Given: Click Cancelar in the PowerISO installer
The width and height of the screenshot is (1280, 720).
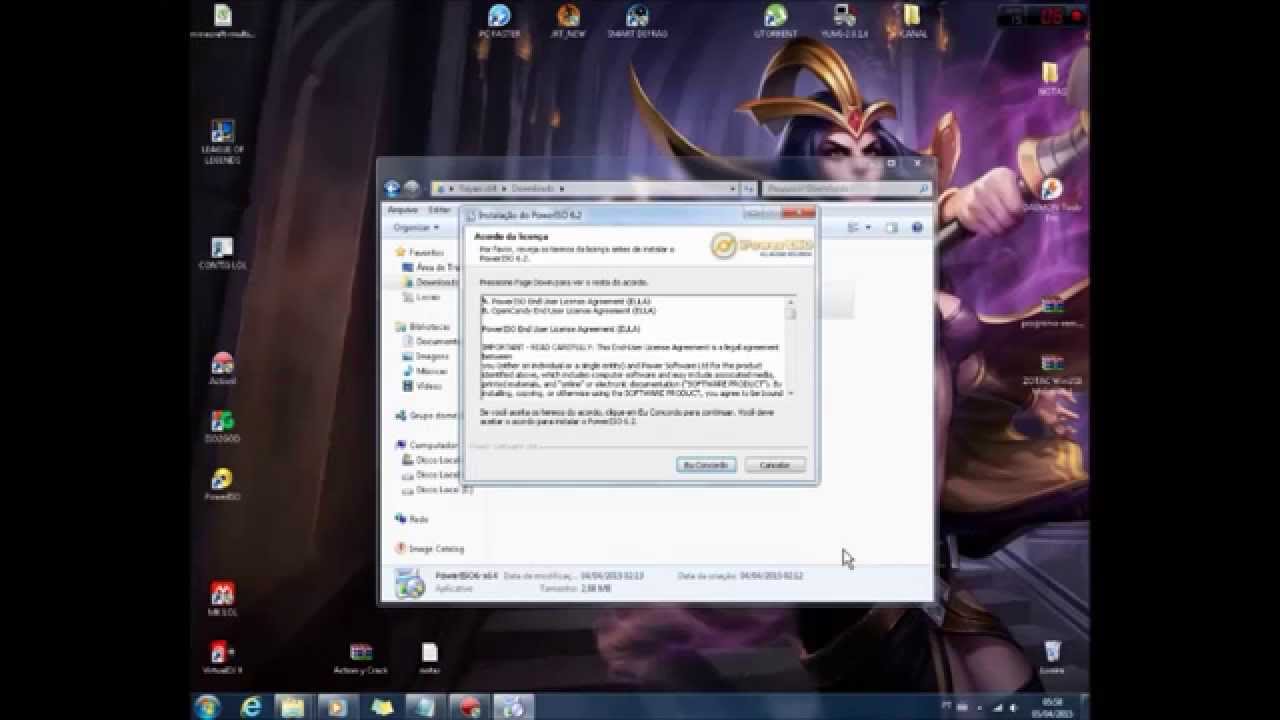Looking at the screenshot, I should click(x=775, y=465).
